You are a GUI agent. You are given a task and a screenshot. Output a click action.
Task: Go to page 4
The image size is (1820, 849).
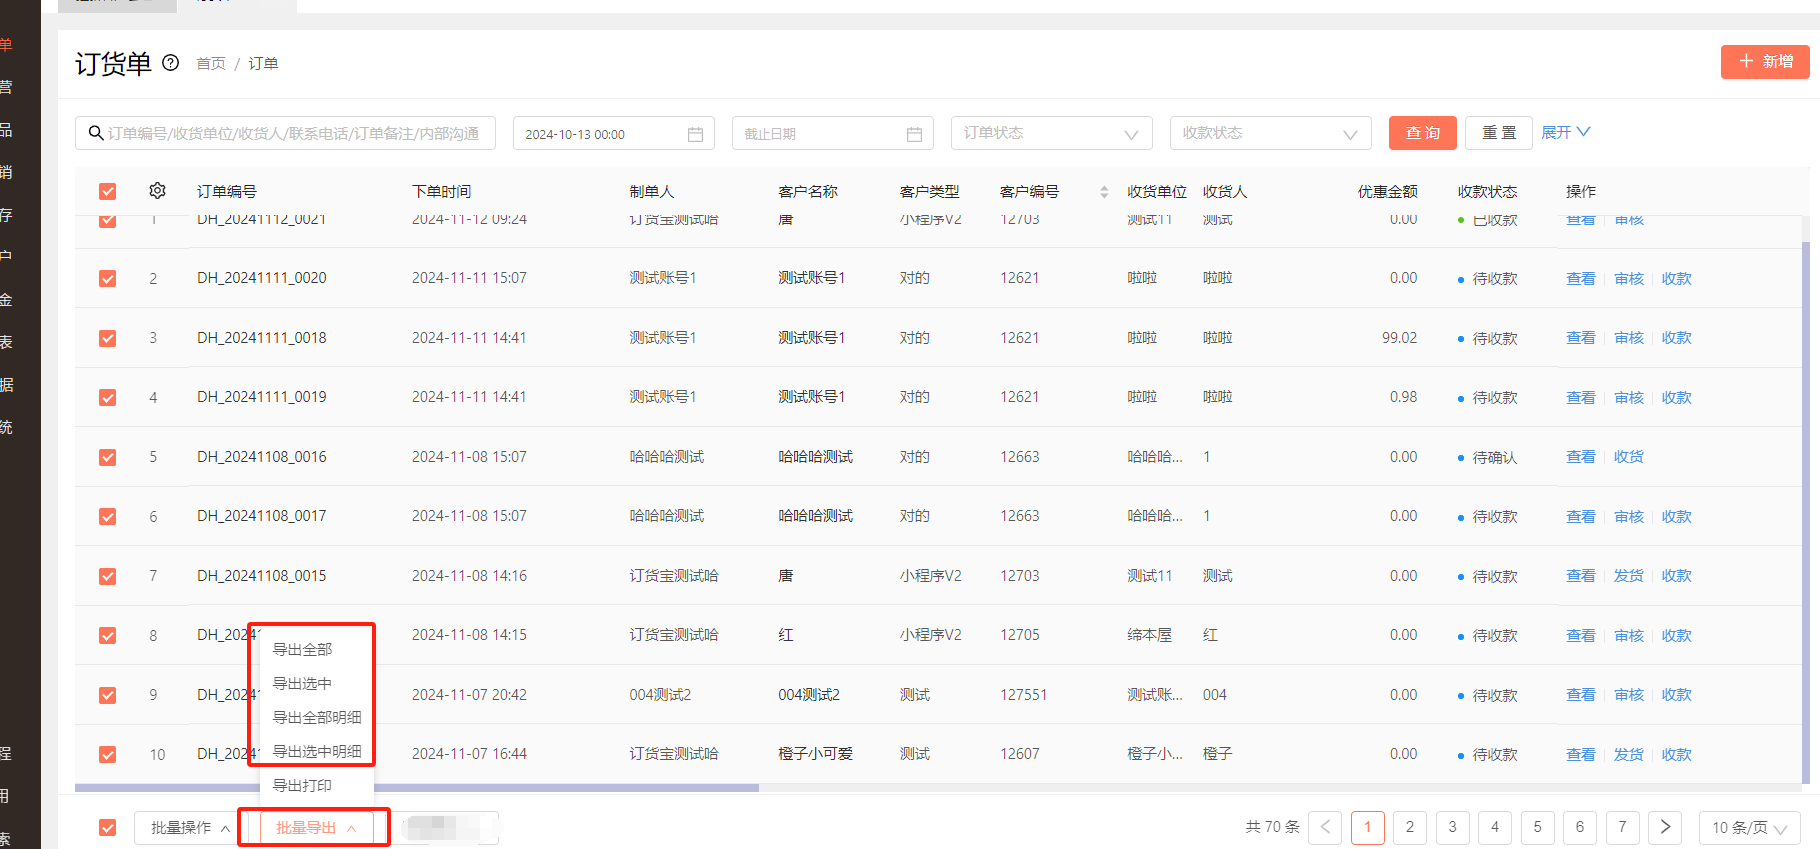click(1495, 827)
